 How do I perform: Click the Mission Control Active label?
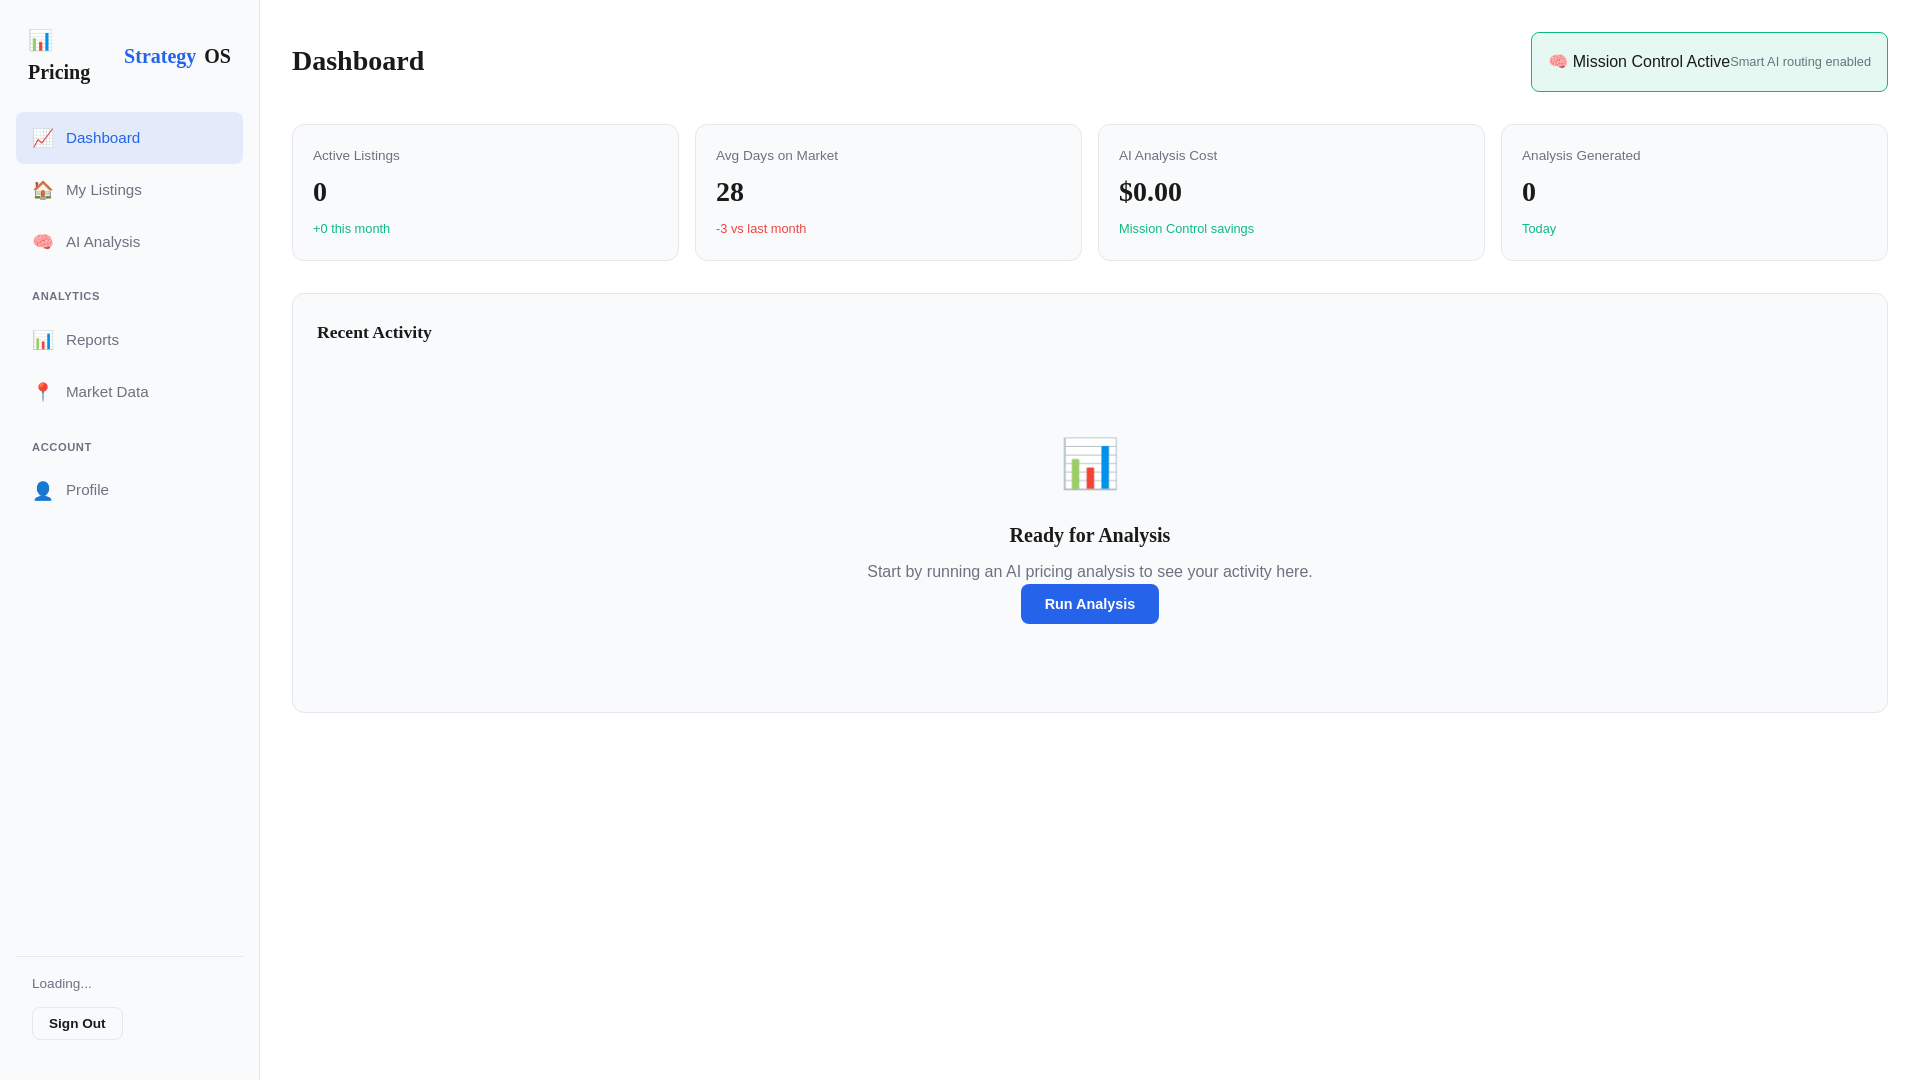click(x=1651, y=62)
